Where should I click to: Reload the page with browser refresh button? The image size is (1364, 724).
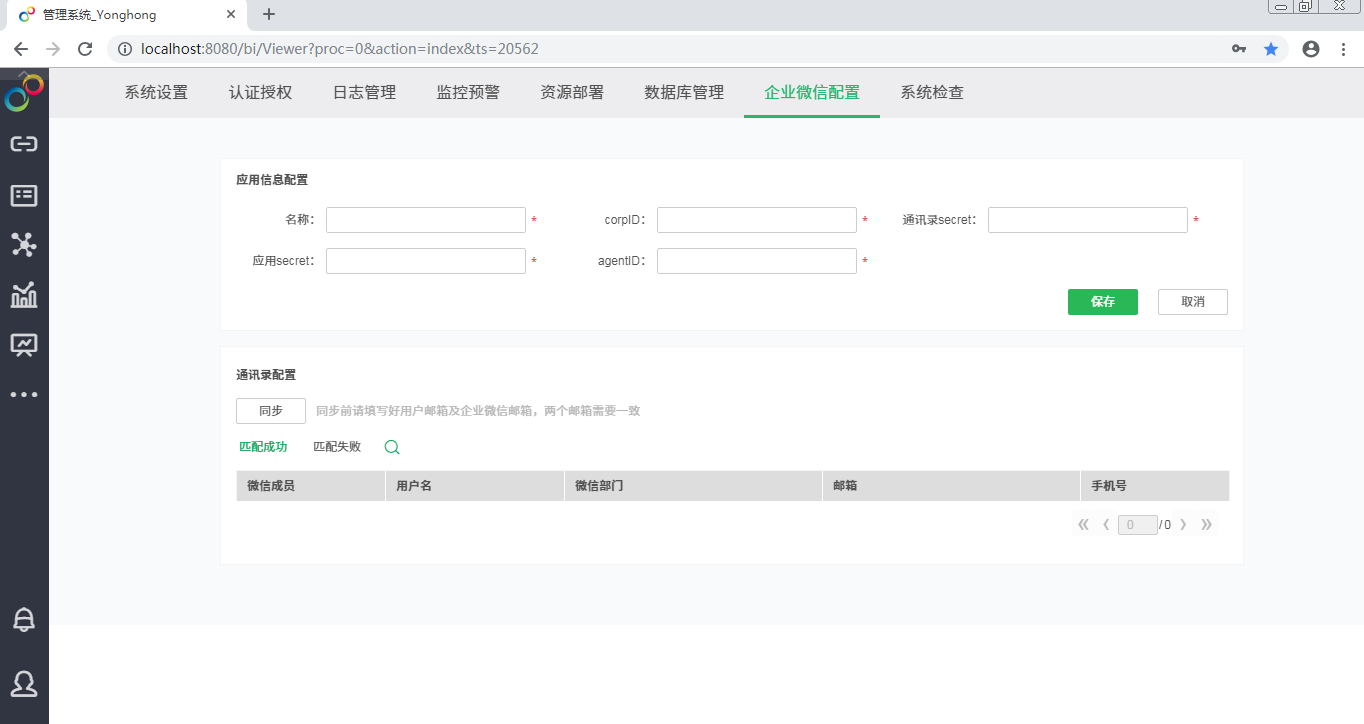point(85,49)
